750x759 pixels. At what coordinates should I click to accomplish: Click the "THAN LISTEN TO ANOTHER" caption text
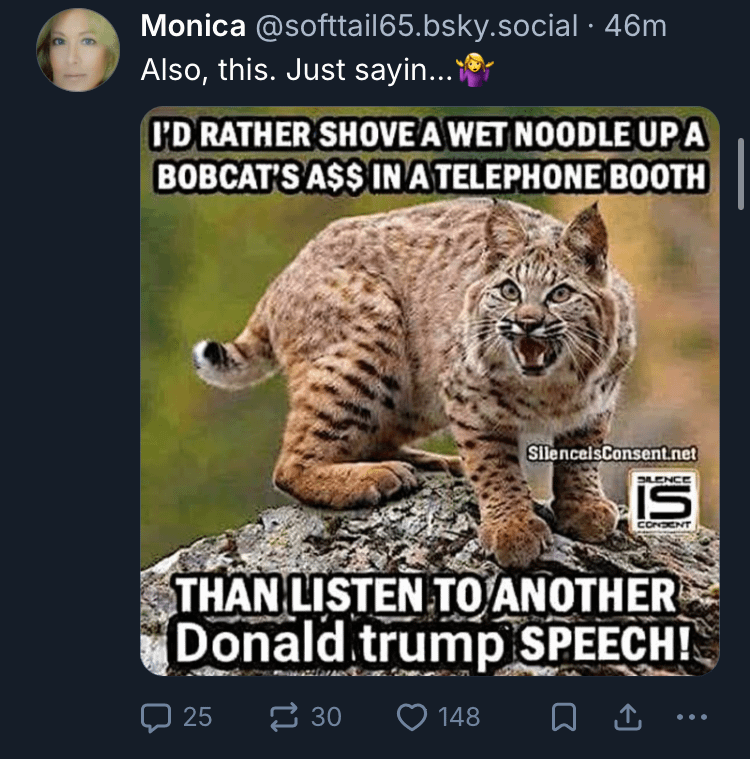point(426,597)
